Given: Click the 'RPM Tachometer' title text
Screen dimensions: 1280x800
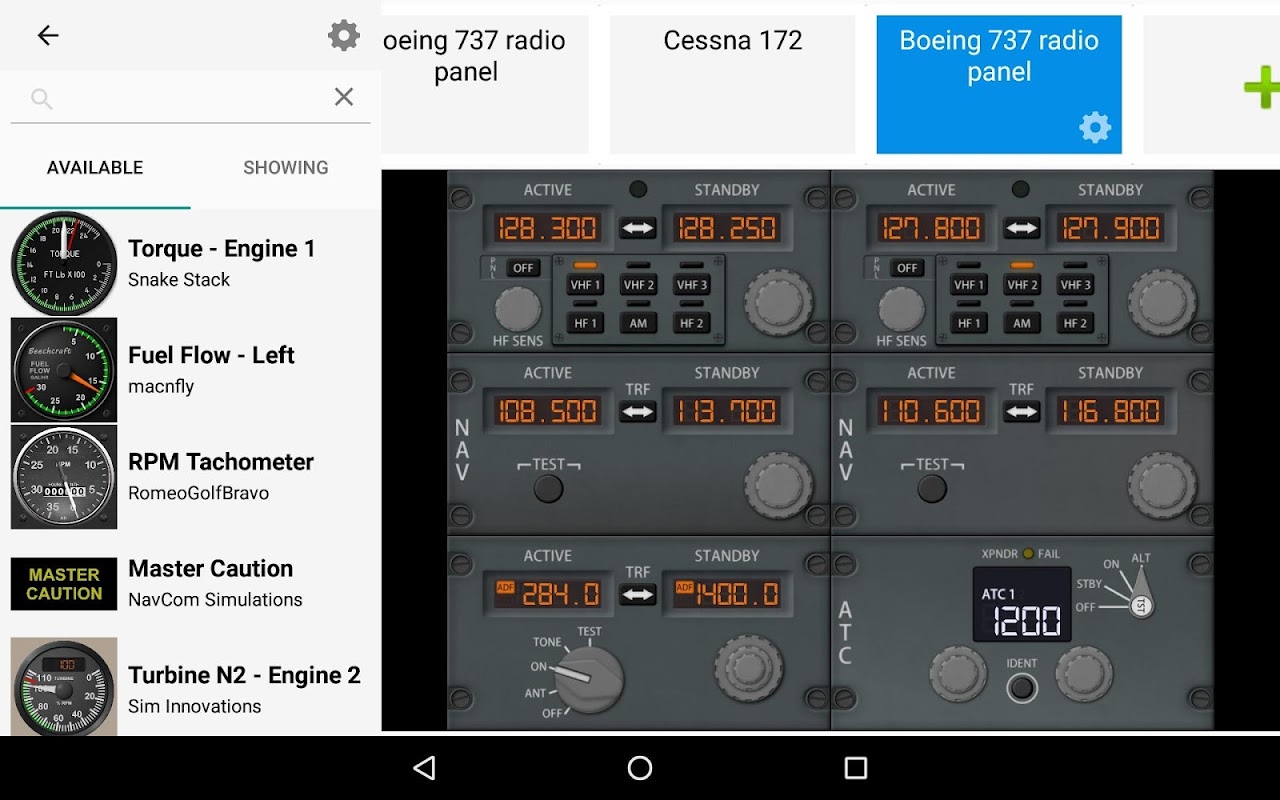Looking at the screenshot, I should 221,462.
